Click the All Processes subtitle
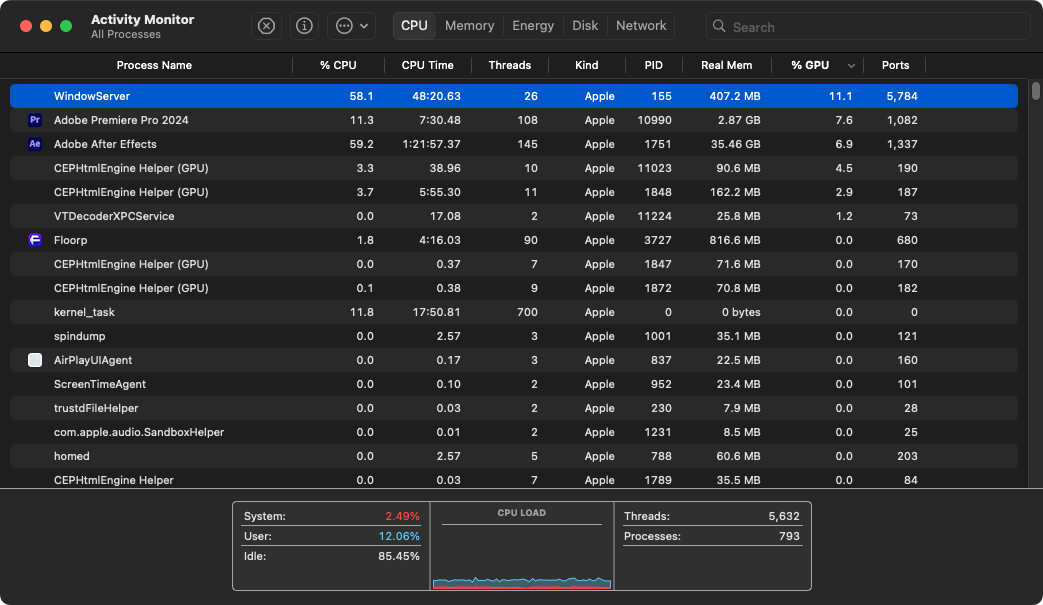 coord(126,35)
